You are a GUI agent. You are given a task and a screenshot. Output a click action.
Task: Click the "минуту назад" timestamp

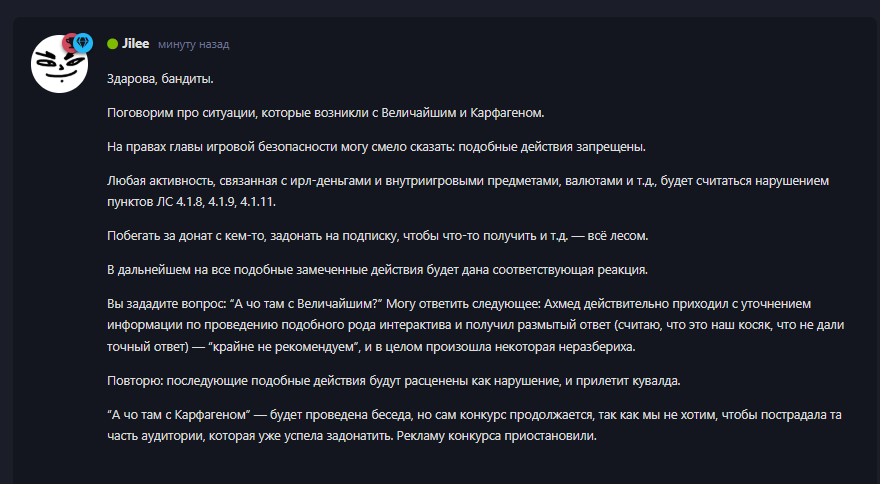click(194, 44)
